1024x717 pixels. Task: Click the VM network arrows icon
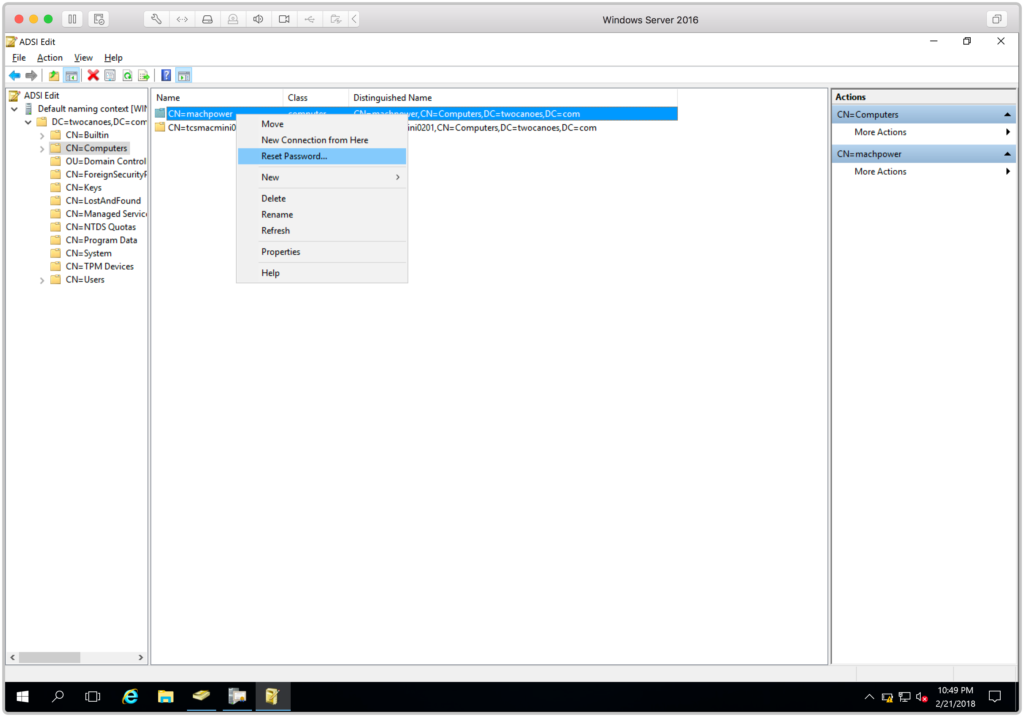182,20
